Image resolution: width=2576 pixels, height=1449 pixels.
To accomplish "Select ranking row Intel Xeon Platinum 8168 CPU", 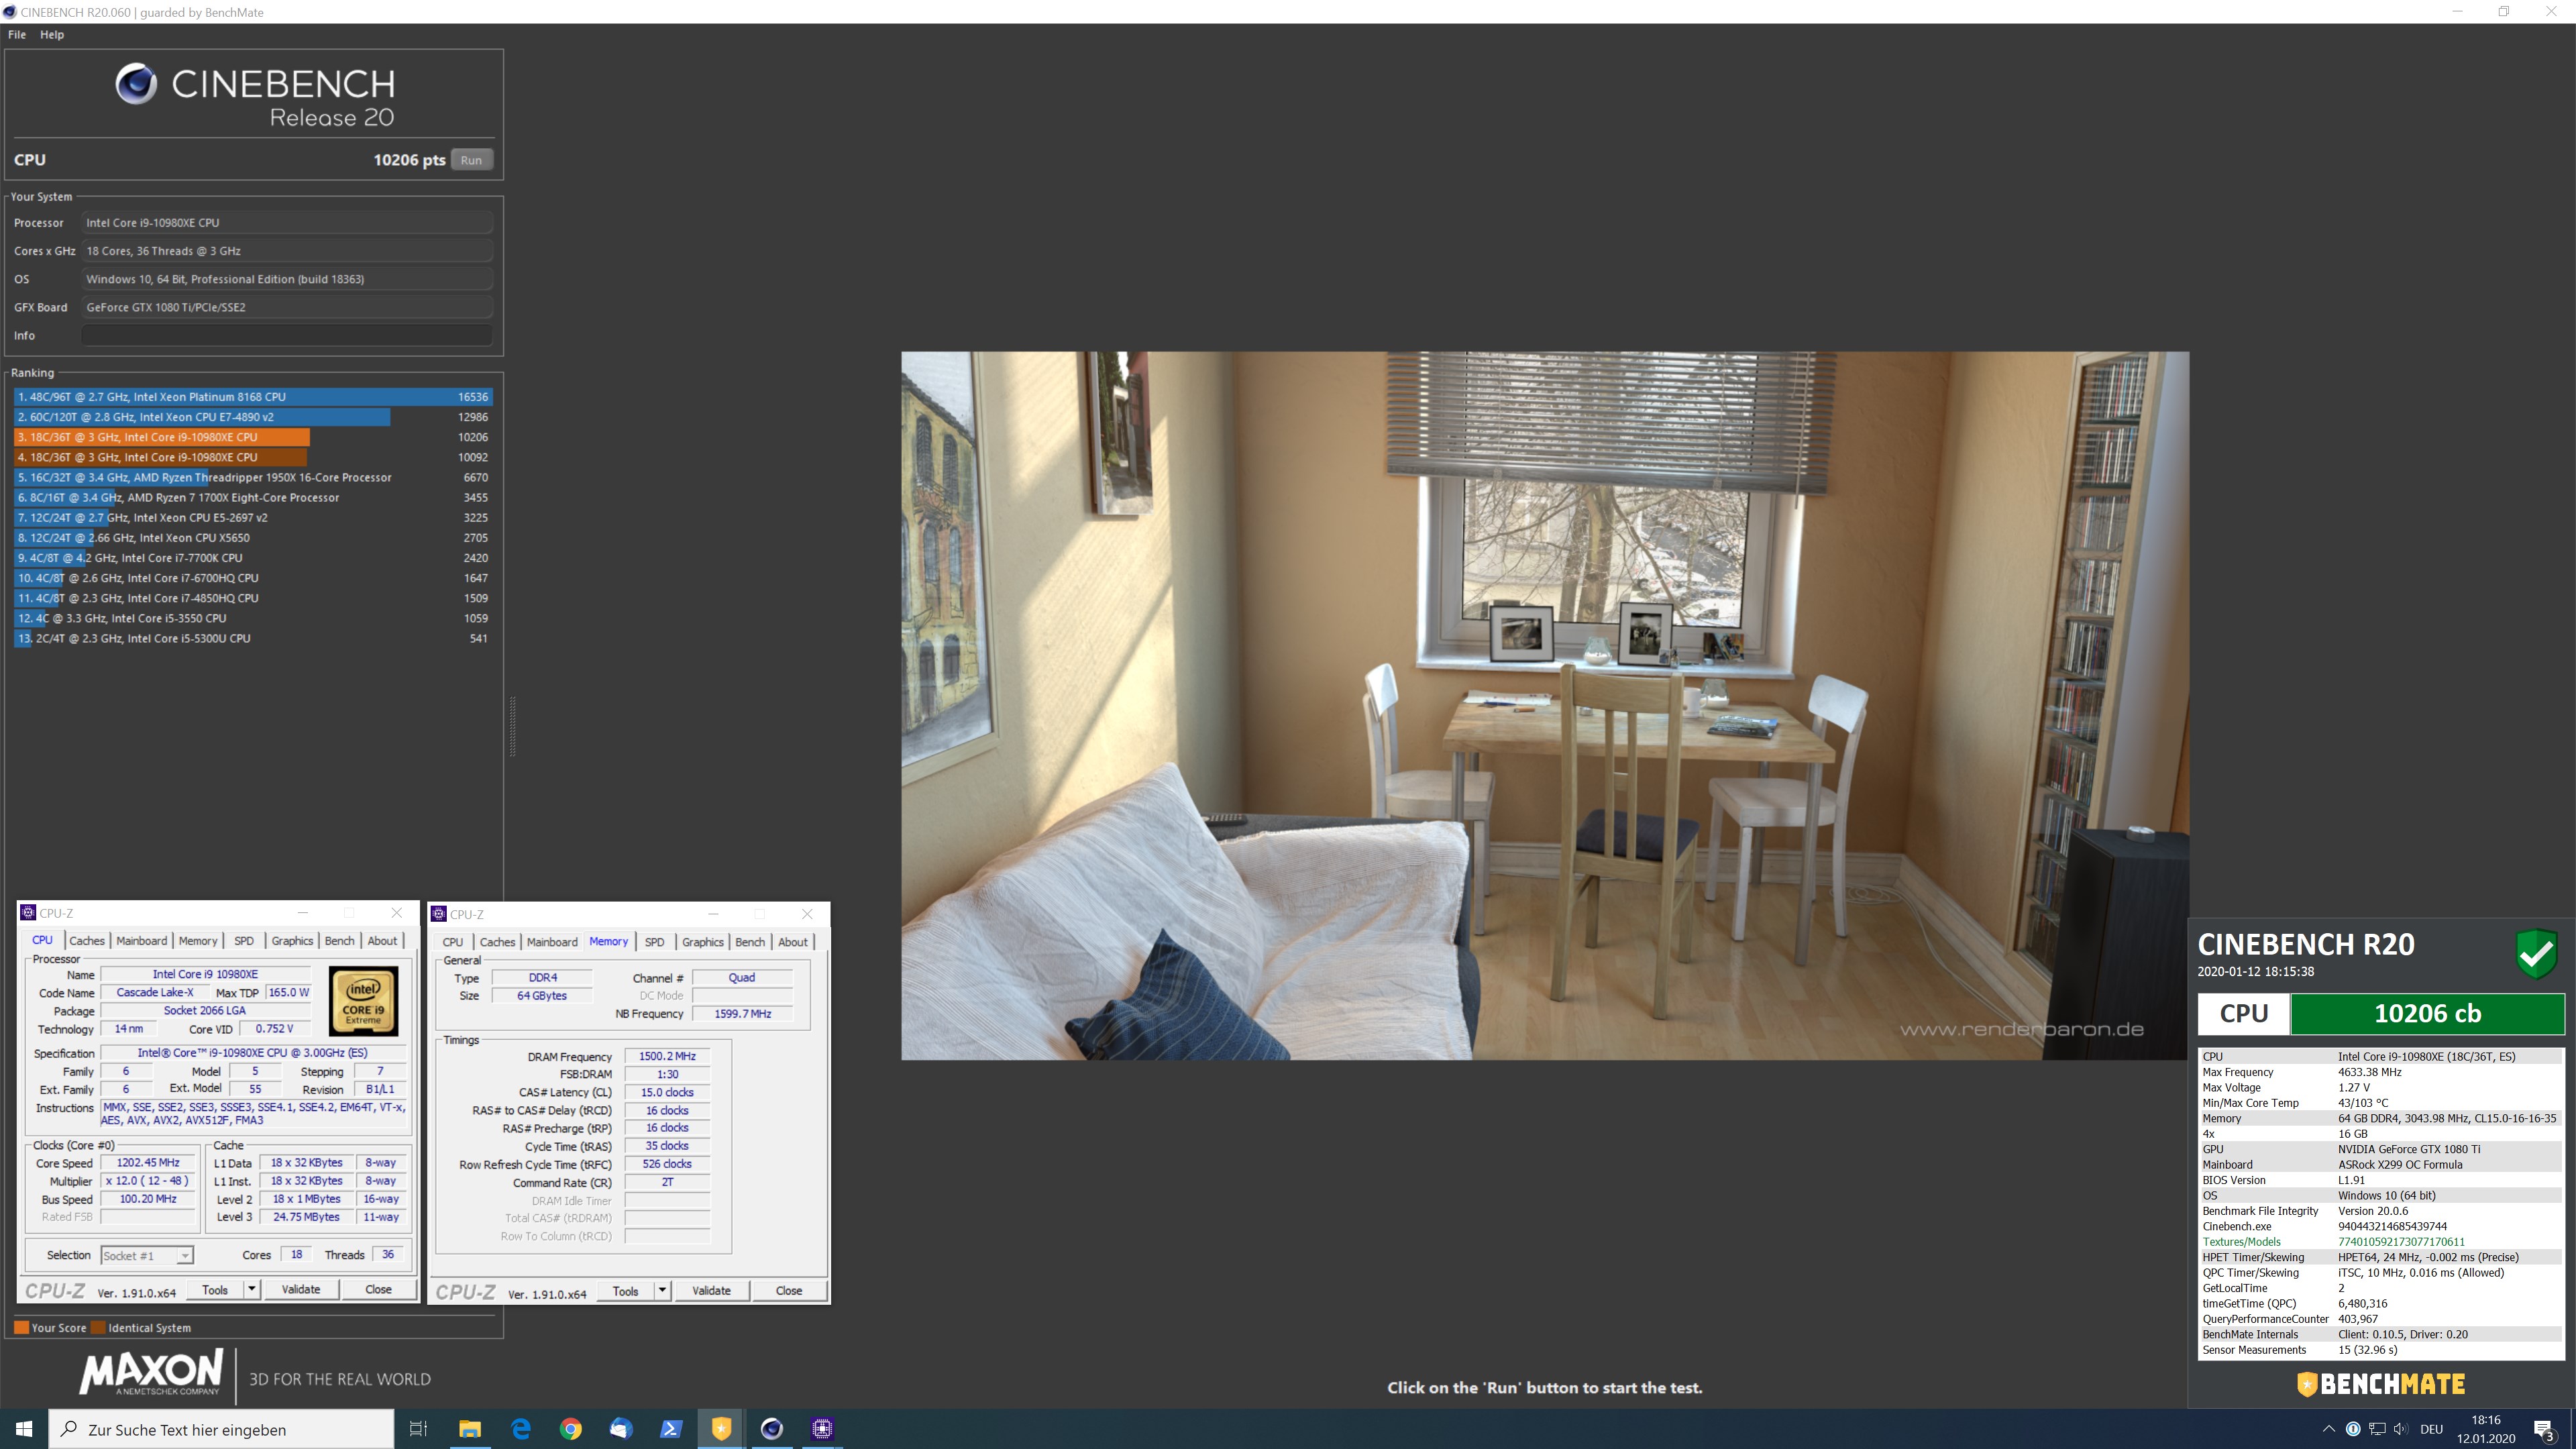I will [253, 397].
